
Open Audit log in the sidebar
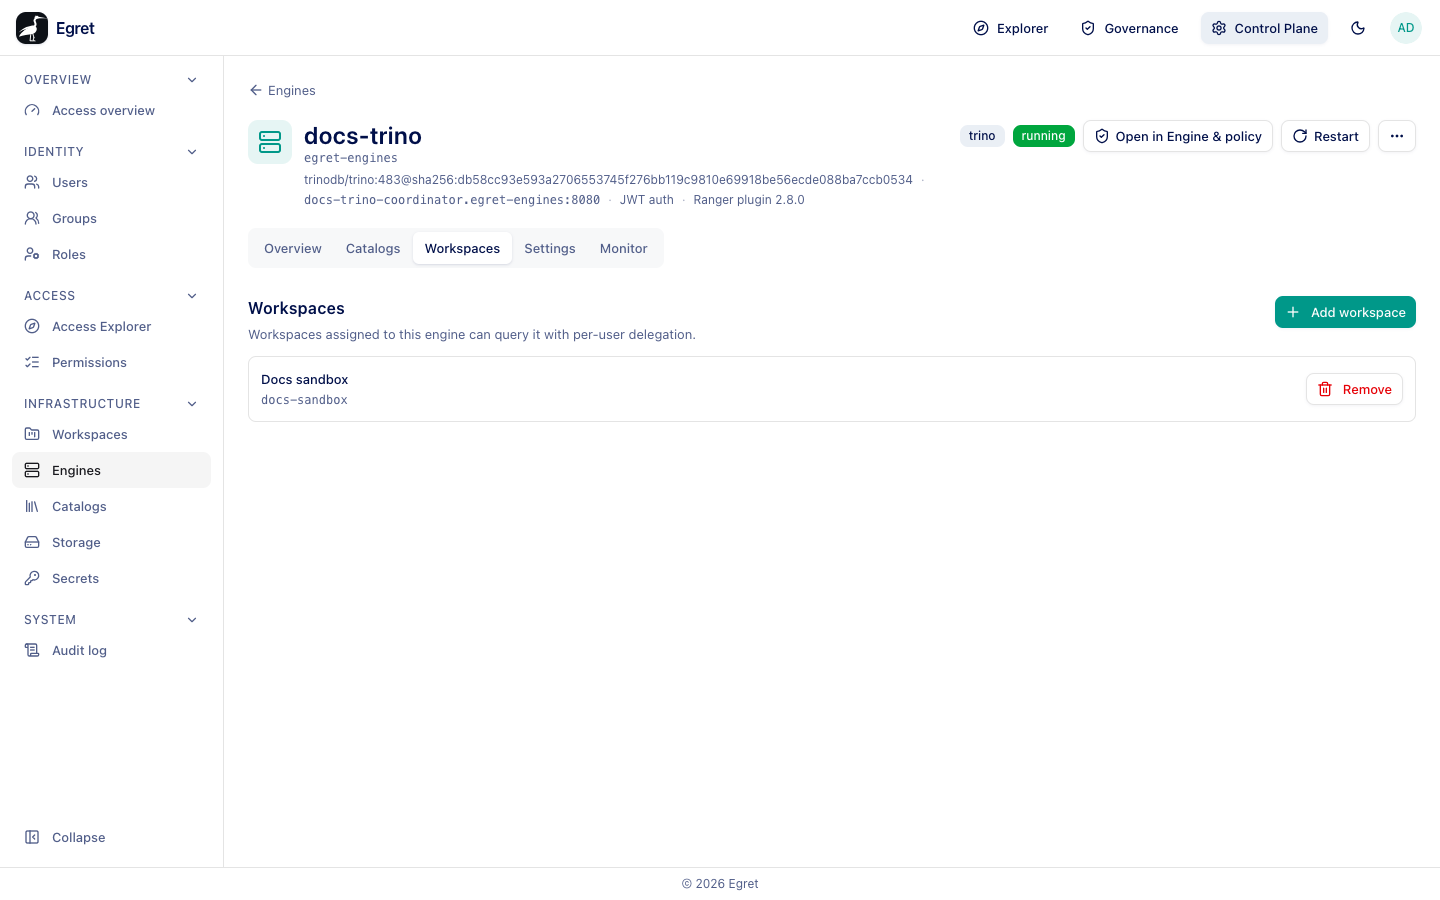click(111, 650)
